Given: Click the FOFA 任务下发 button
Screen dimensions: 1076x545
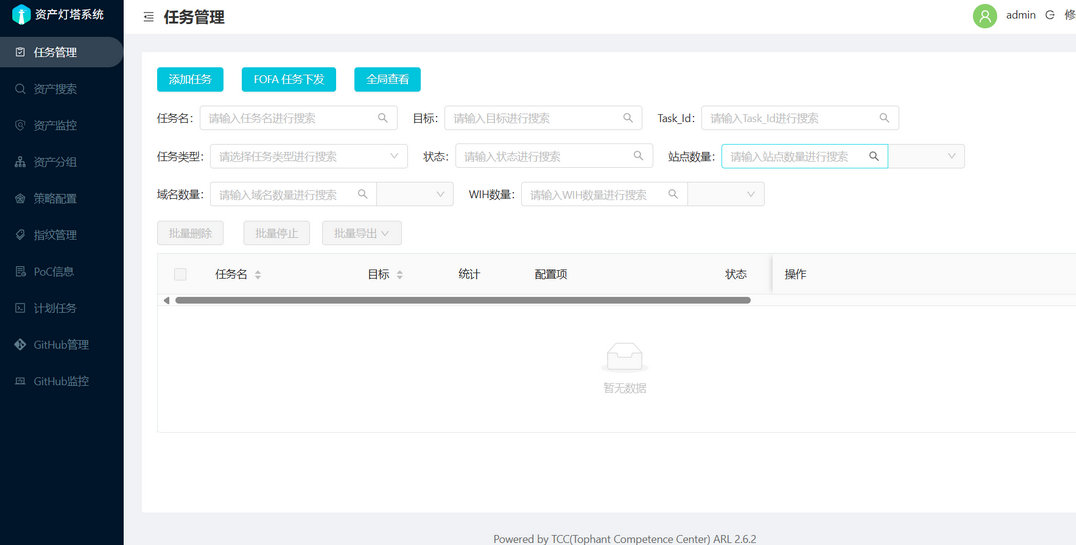Looking at the screenshot, I should click(289, 79).
